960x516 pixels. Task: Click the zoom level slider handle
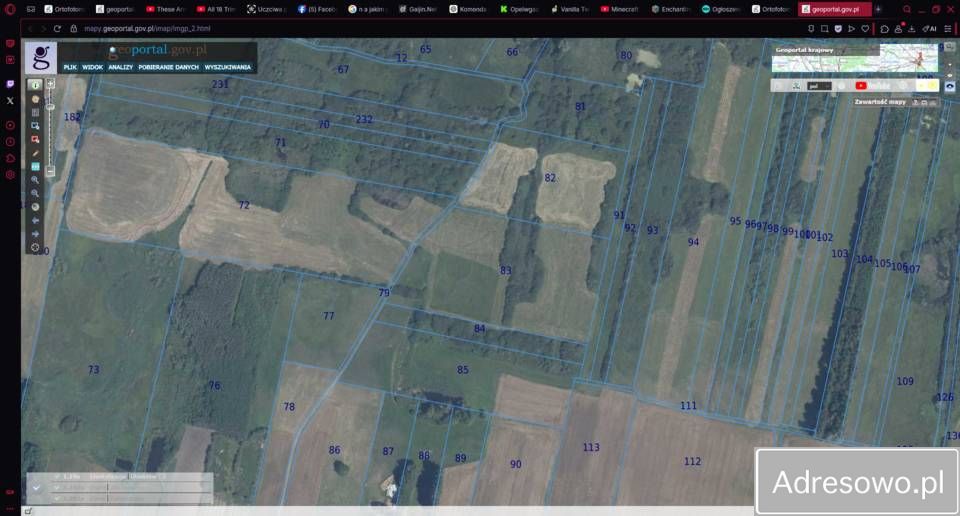pyautogui.click(x=51, y=107)
